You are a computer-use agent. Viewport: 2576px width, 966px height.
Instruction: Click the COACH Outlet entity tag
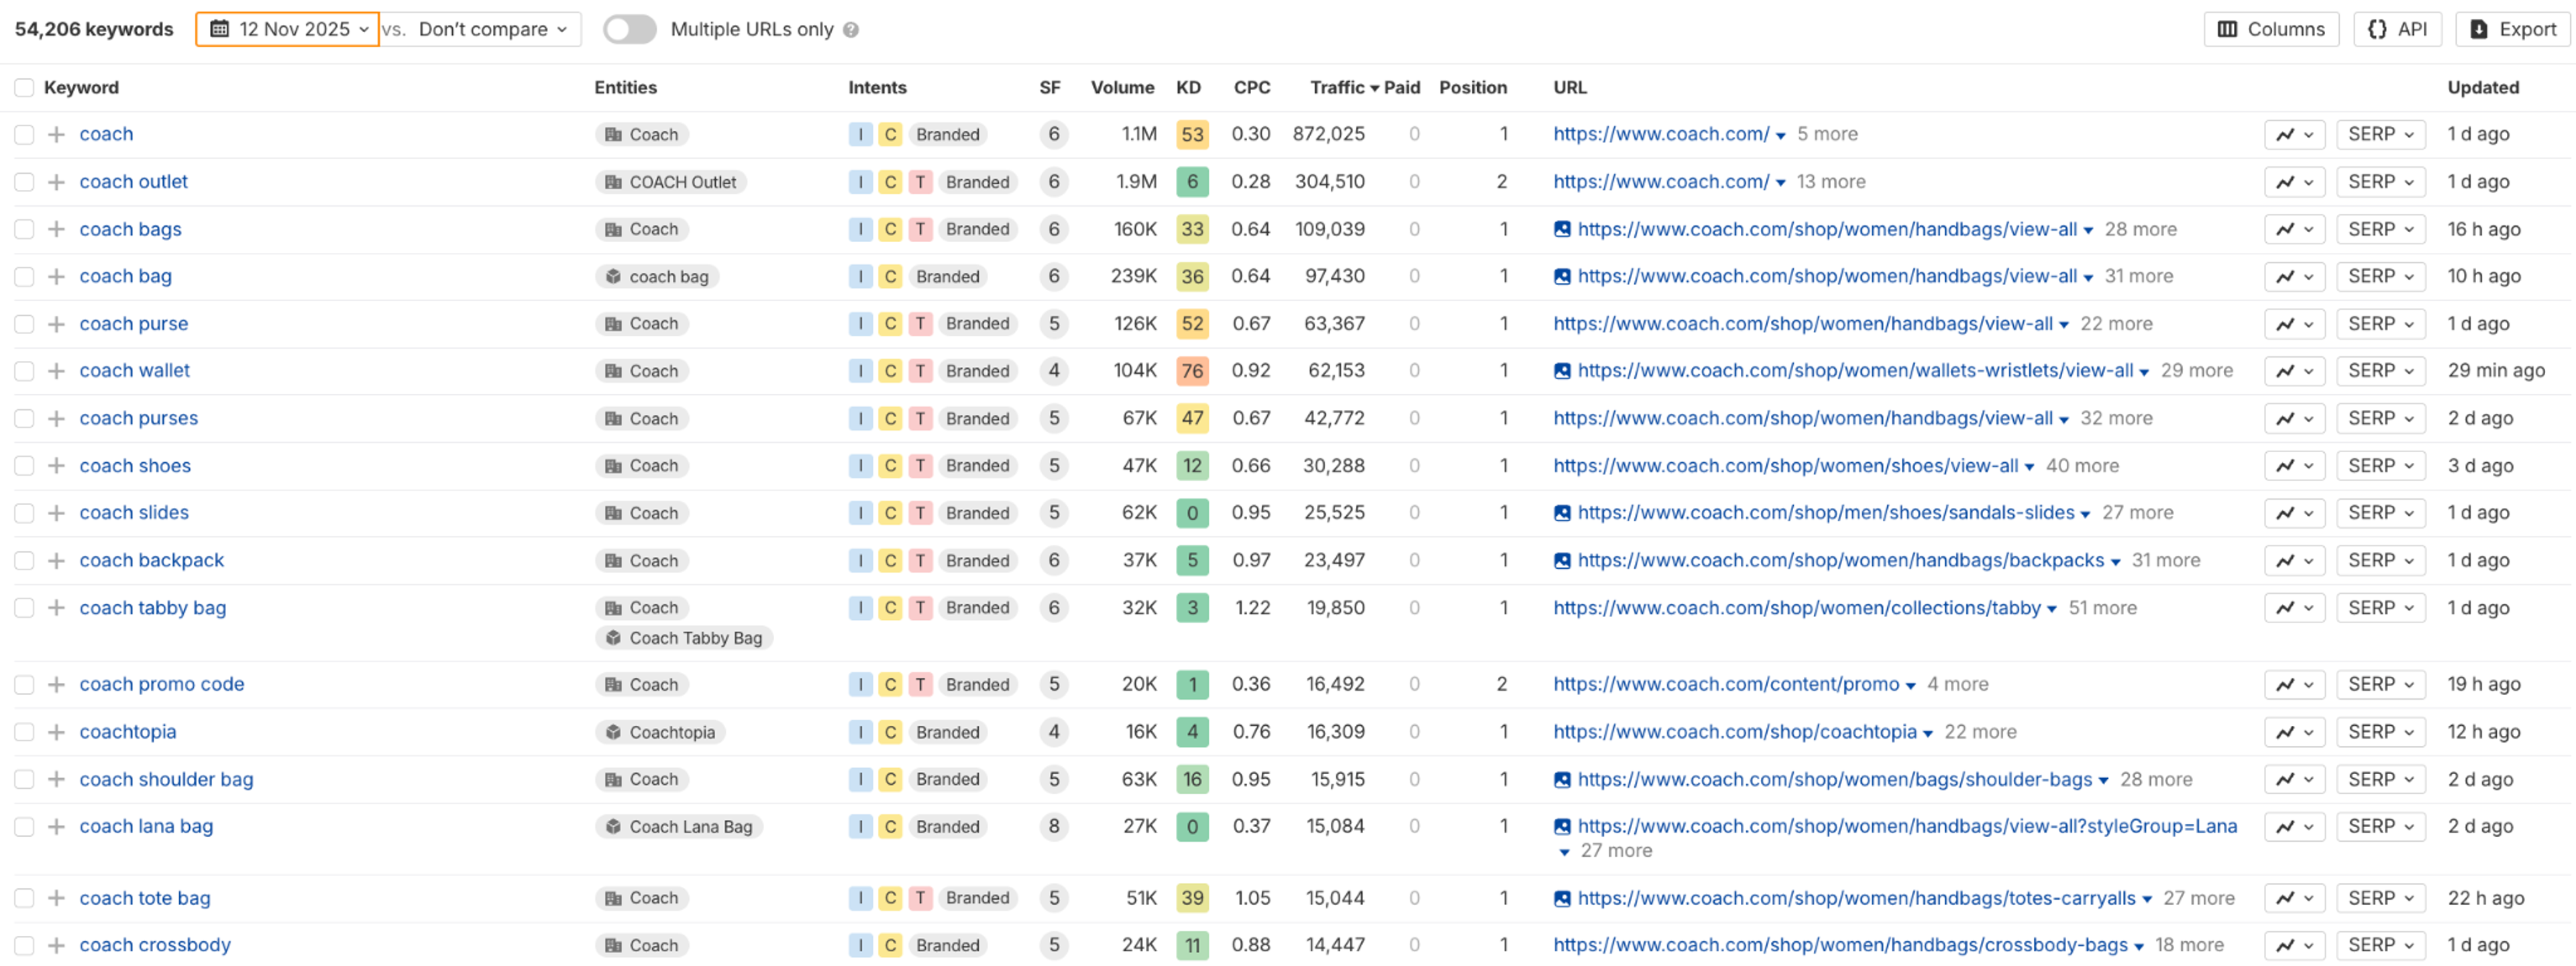point(670,182)
